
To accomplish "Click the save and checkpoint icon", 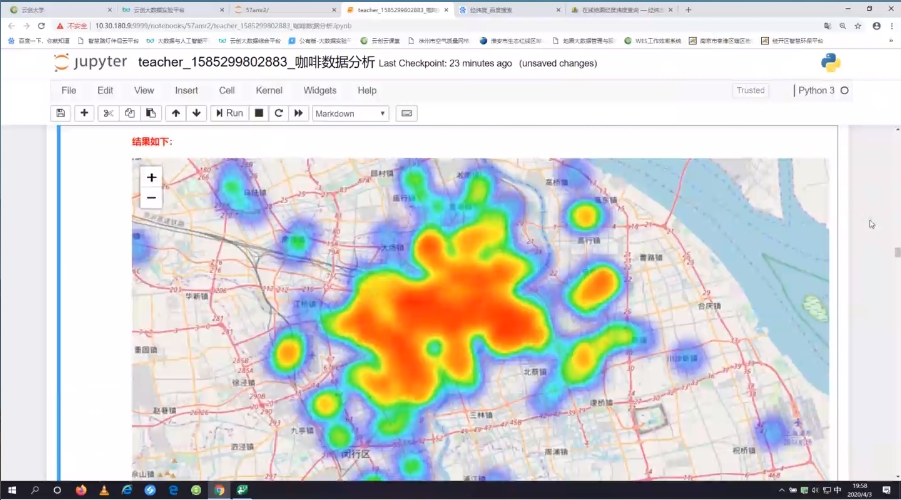I will [x=62, y=113].
